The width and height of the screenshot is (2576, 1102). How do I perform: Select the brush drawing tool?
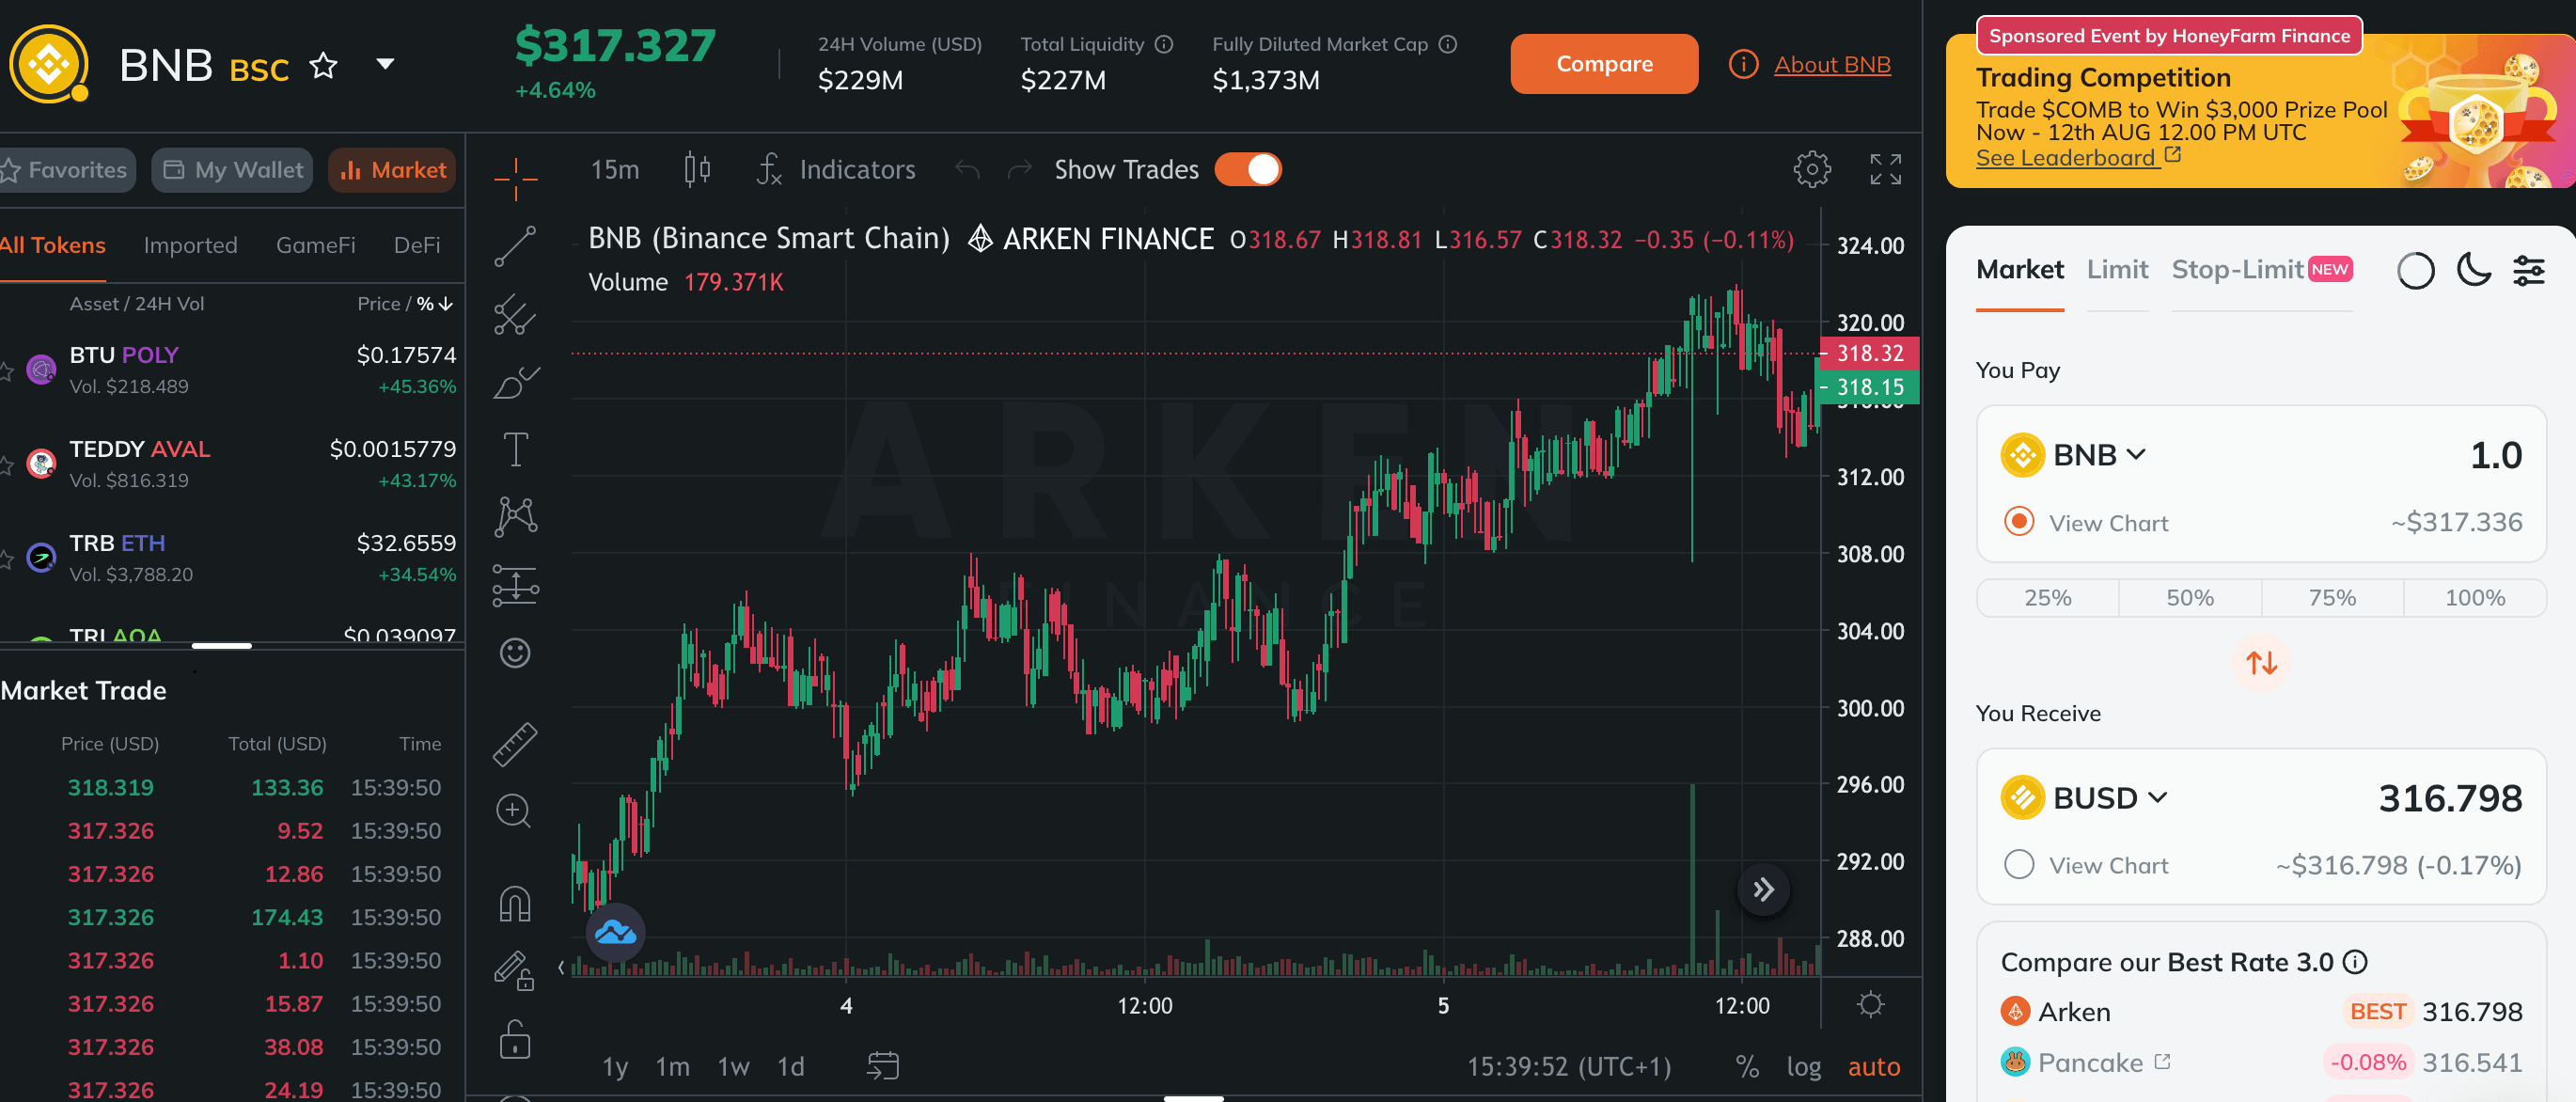(515, 382)
